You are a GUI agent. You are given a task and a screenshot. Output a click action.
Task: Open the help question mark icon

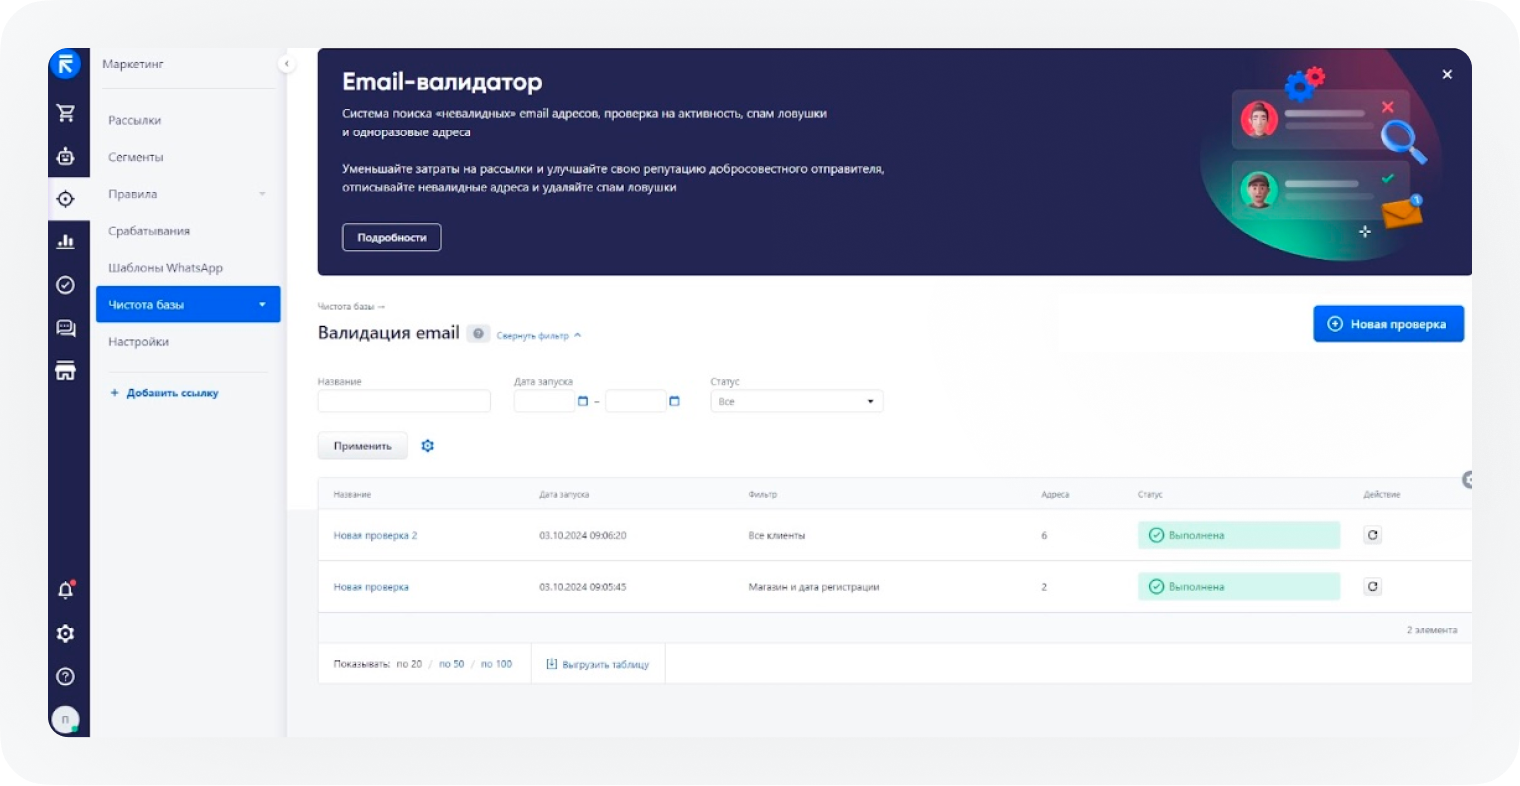click(x=66, y=677)
